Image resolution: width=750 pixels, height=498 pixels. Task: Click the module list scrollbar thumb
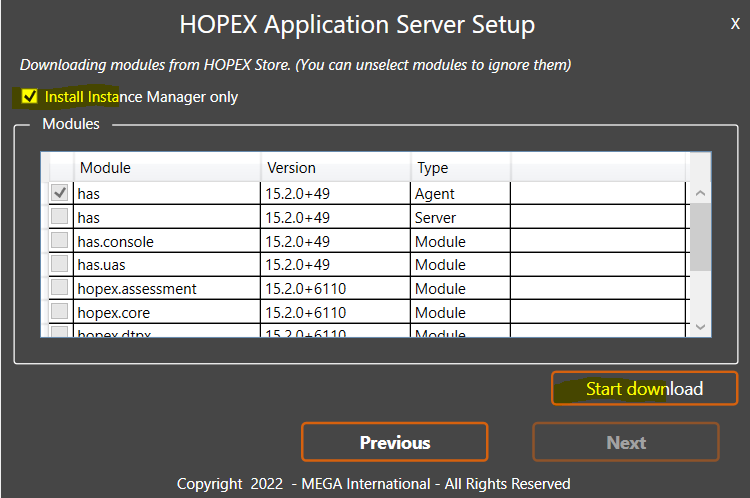click(x=701, y=235)
